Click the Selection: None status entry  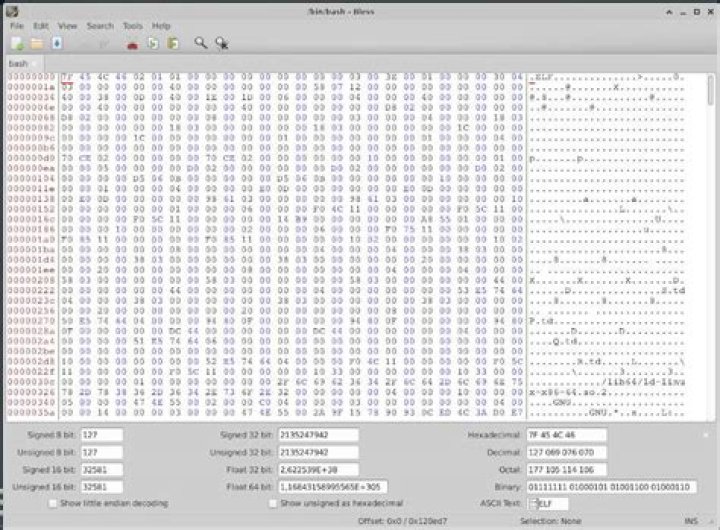[x=551, y=521]
